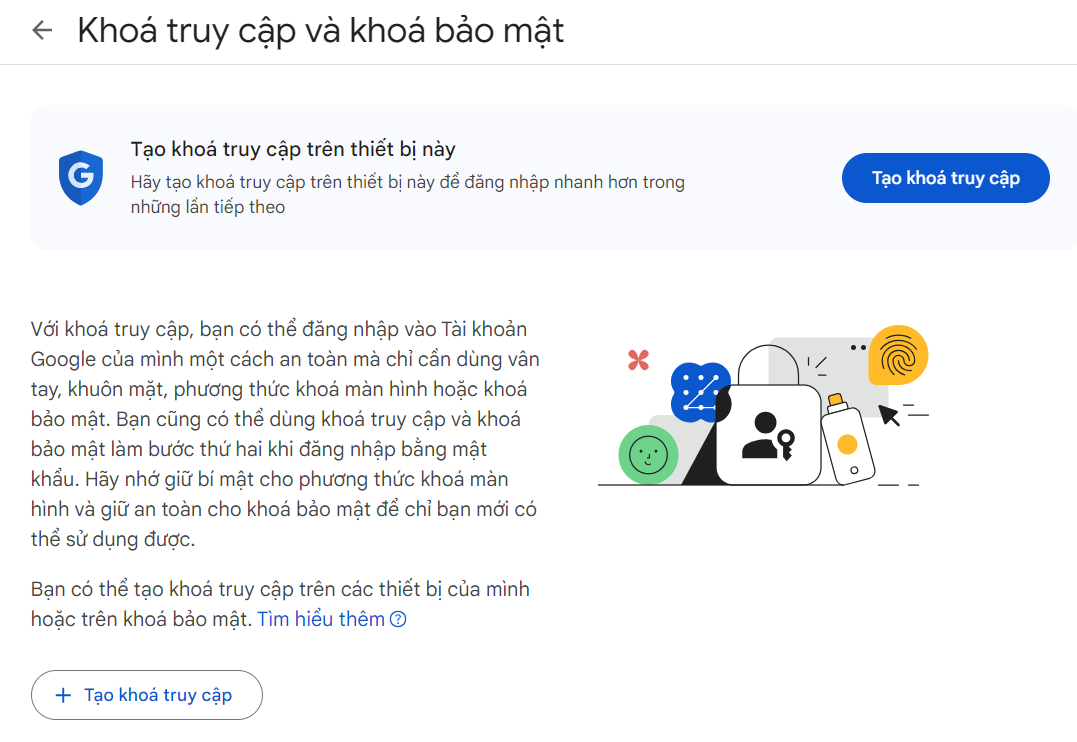Open the "Tìm hiểu thêm" link
This screenshot has width=1077, height=742.
point(321,620)
